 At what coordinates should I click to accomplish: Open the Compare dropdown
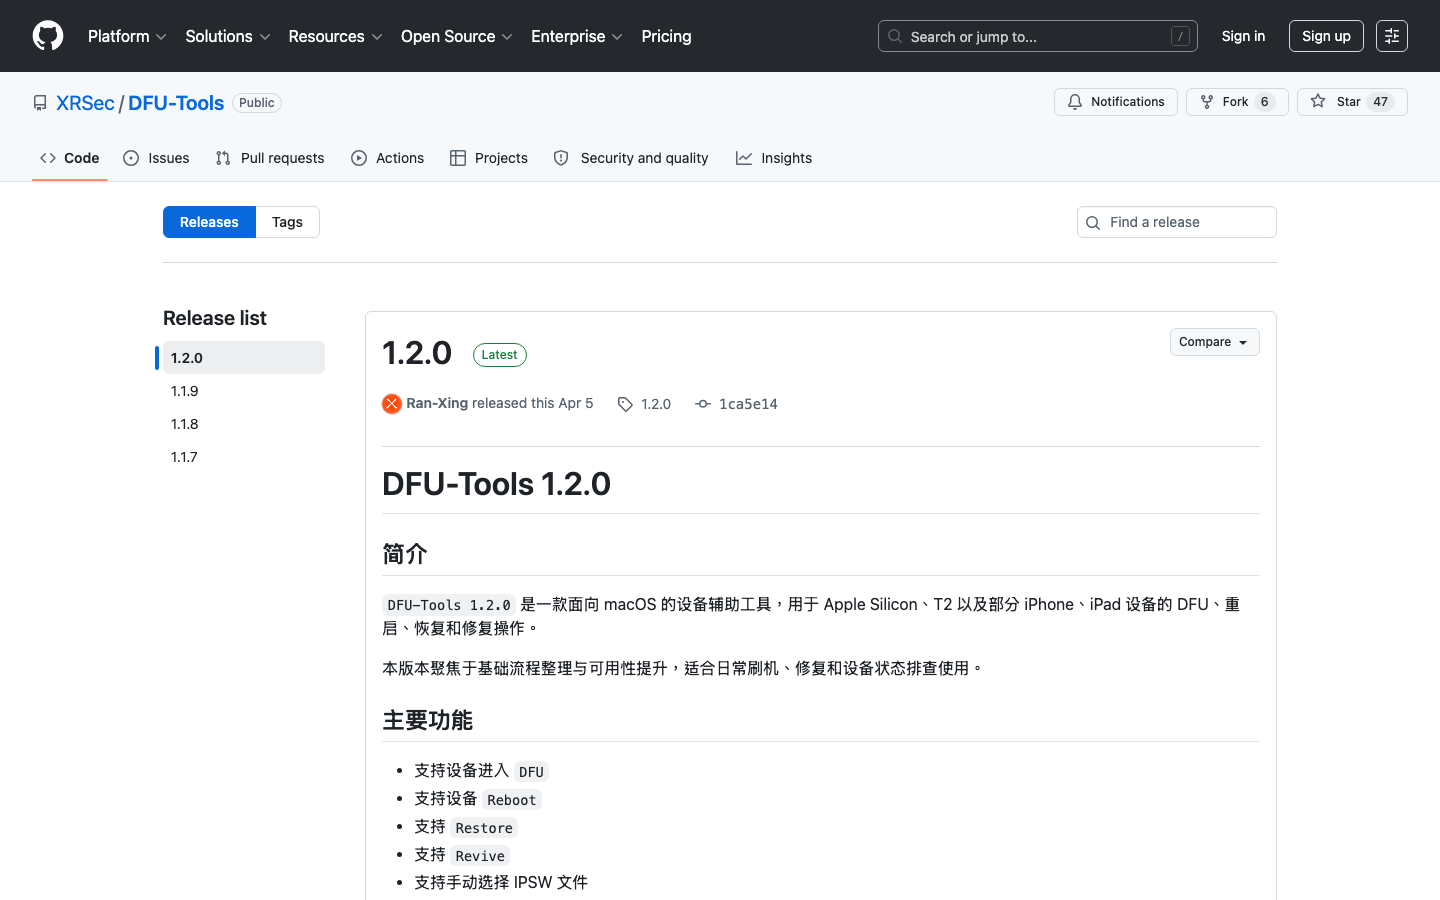[x=1214, y=342]
